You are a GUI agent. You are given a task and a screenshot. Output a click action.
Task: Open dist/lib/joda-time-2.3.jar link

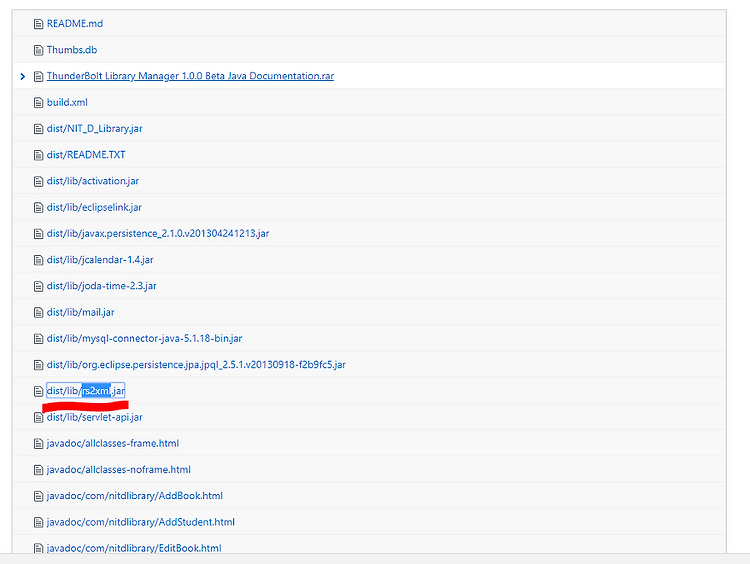101,286
